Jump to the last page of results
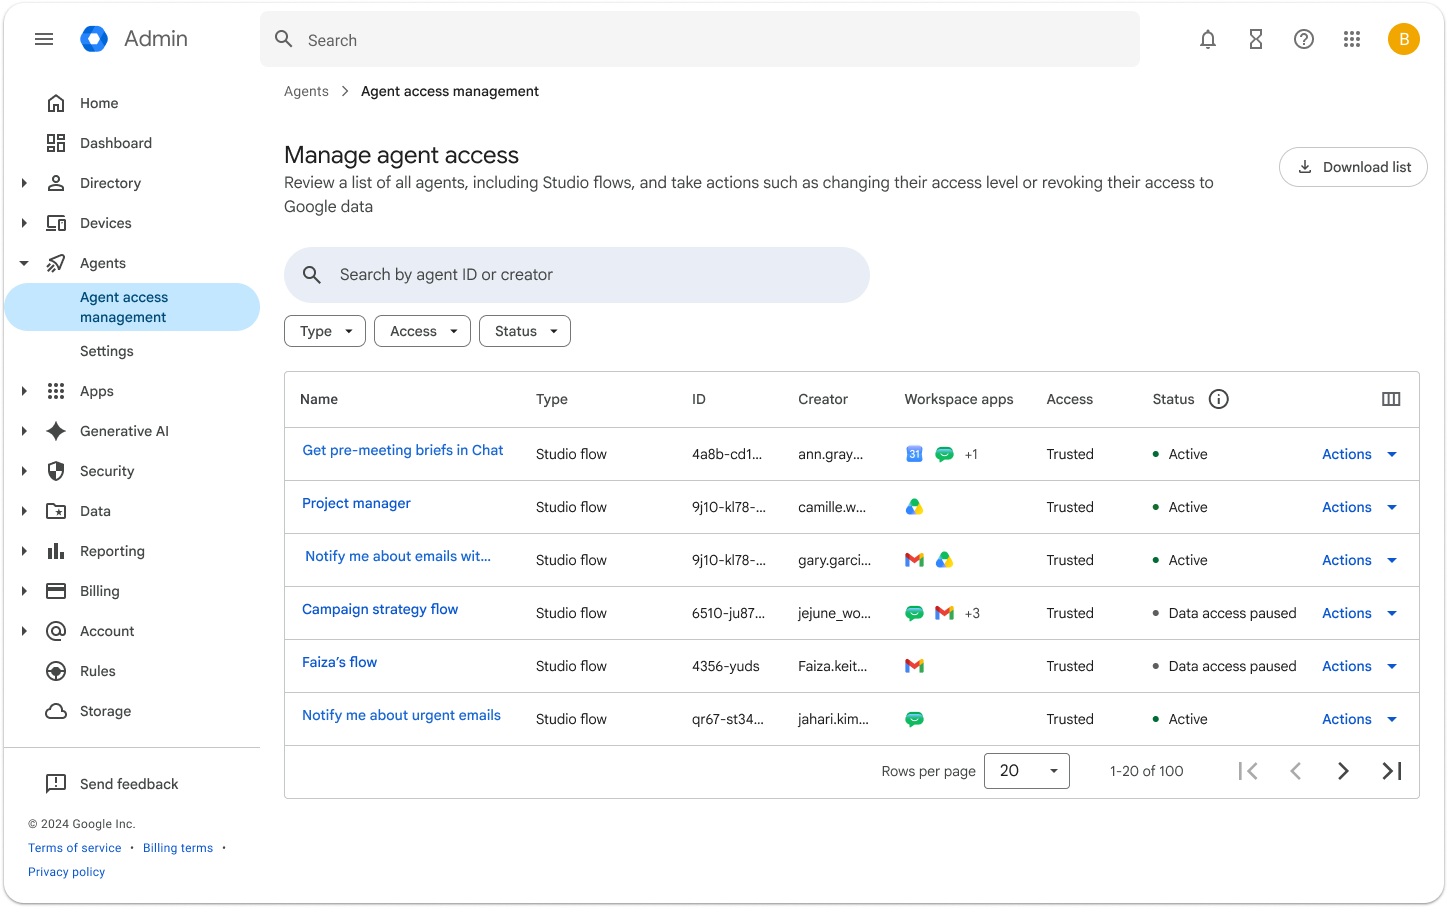 pyautogui.click(x=1392, y=771)
